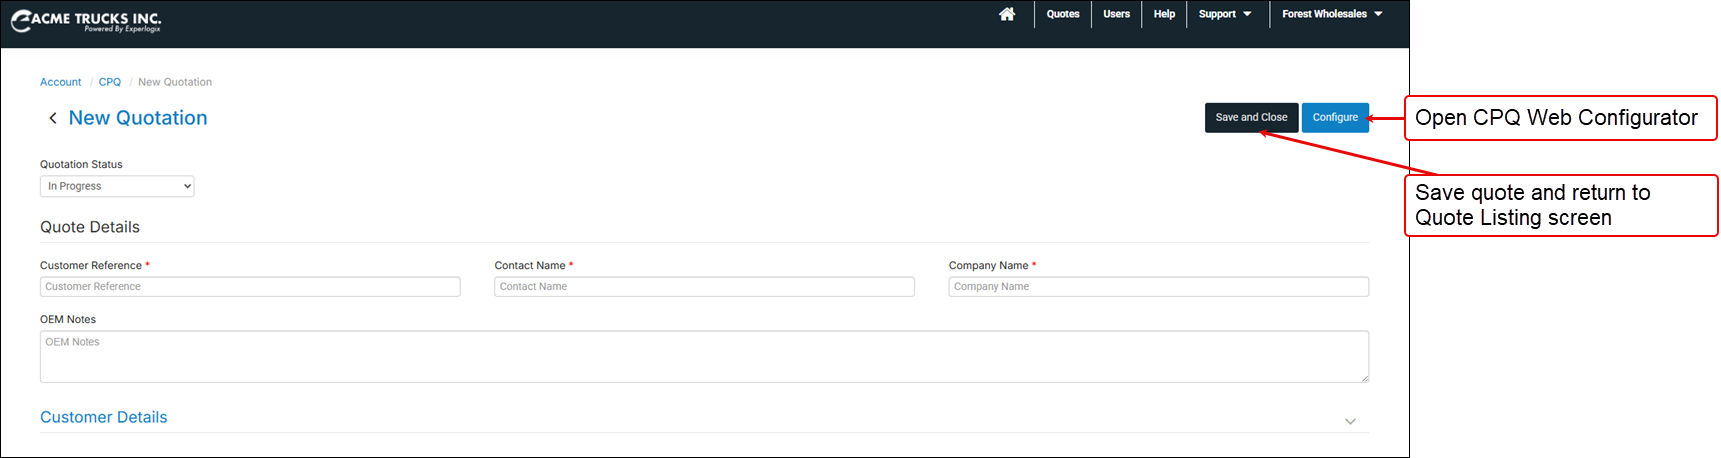This screenshot has width=1721, height=458.
Task: Expand the Customer Details section heading
Action: (104, 417)
